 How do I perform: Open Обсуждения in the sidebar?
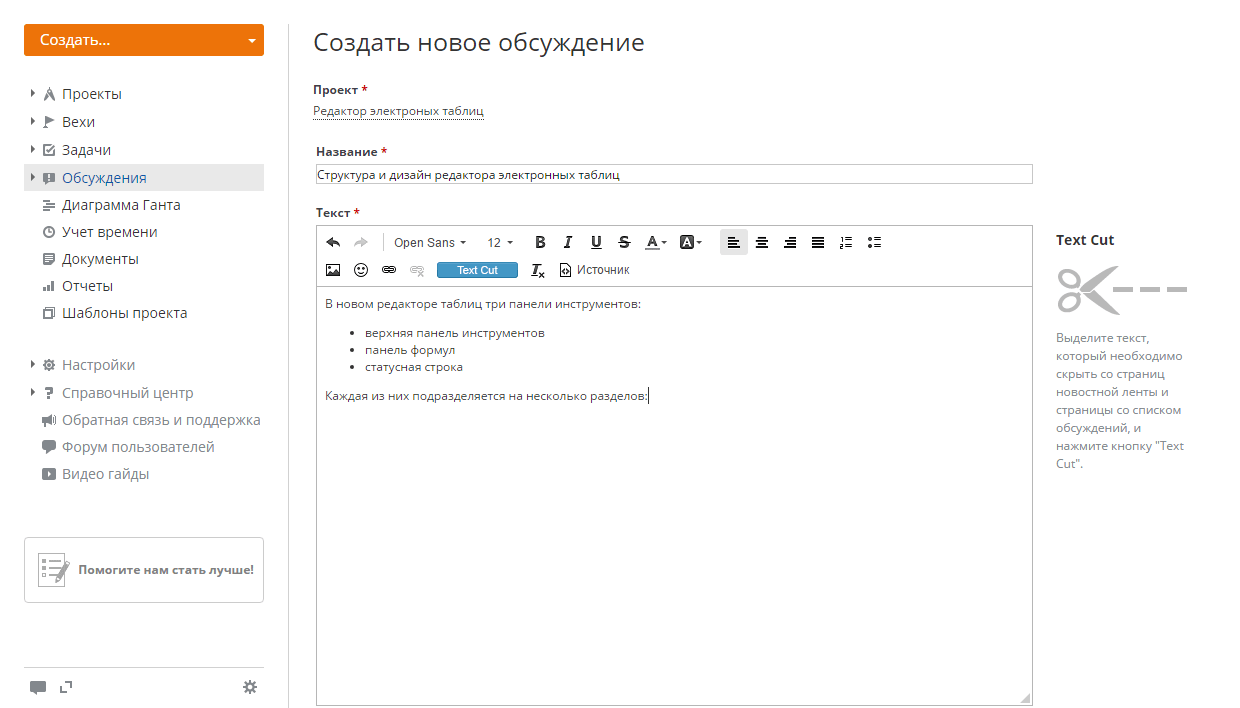[x=104, y=178]
